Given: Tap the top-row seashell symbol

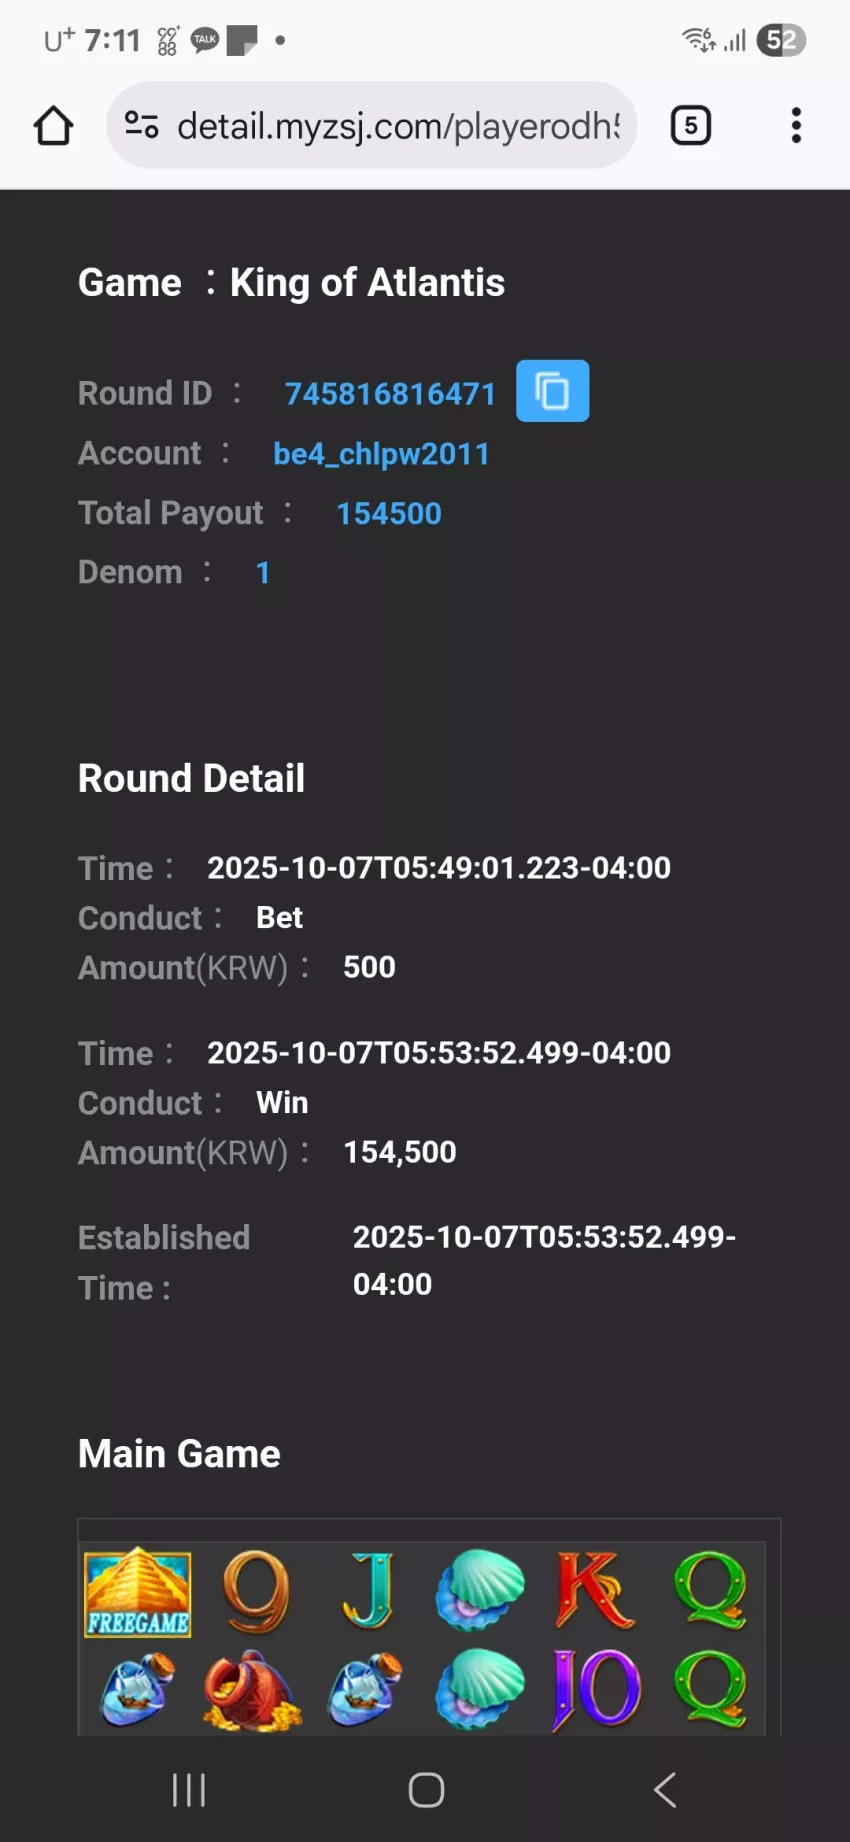Looking at the screenshot, I should (x=480, y=1590).
